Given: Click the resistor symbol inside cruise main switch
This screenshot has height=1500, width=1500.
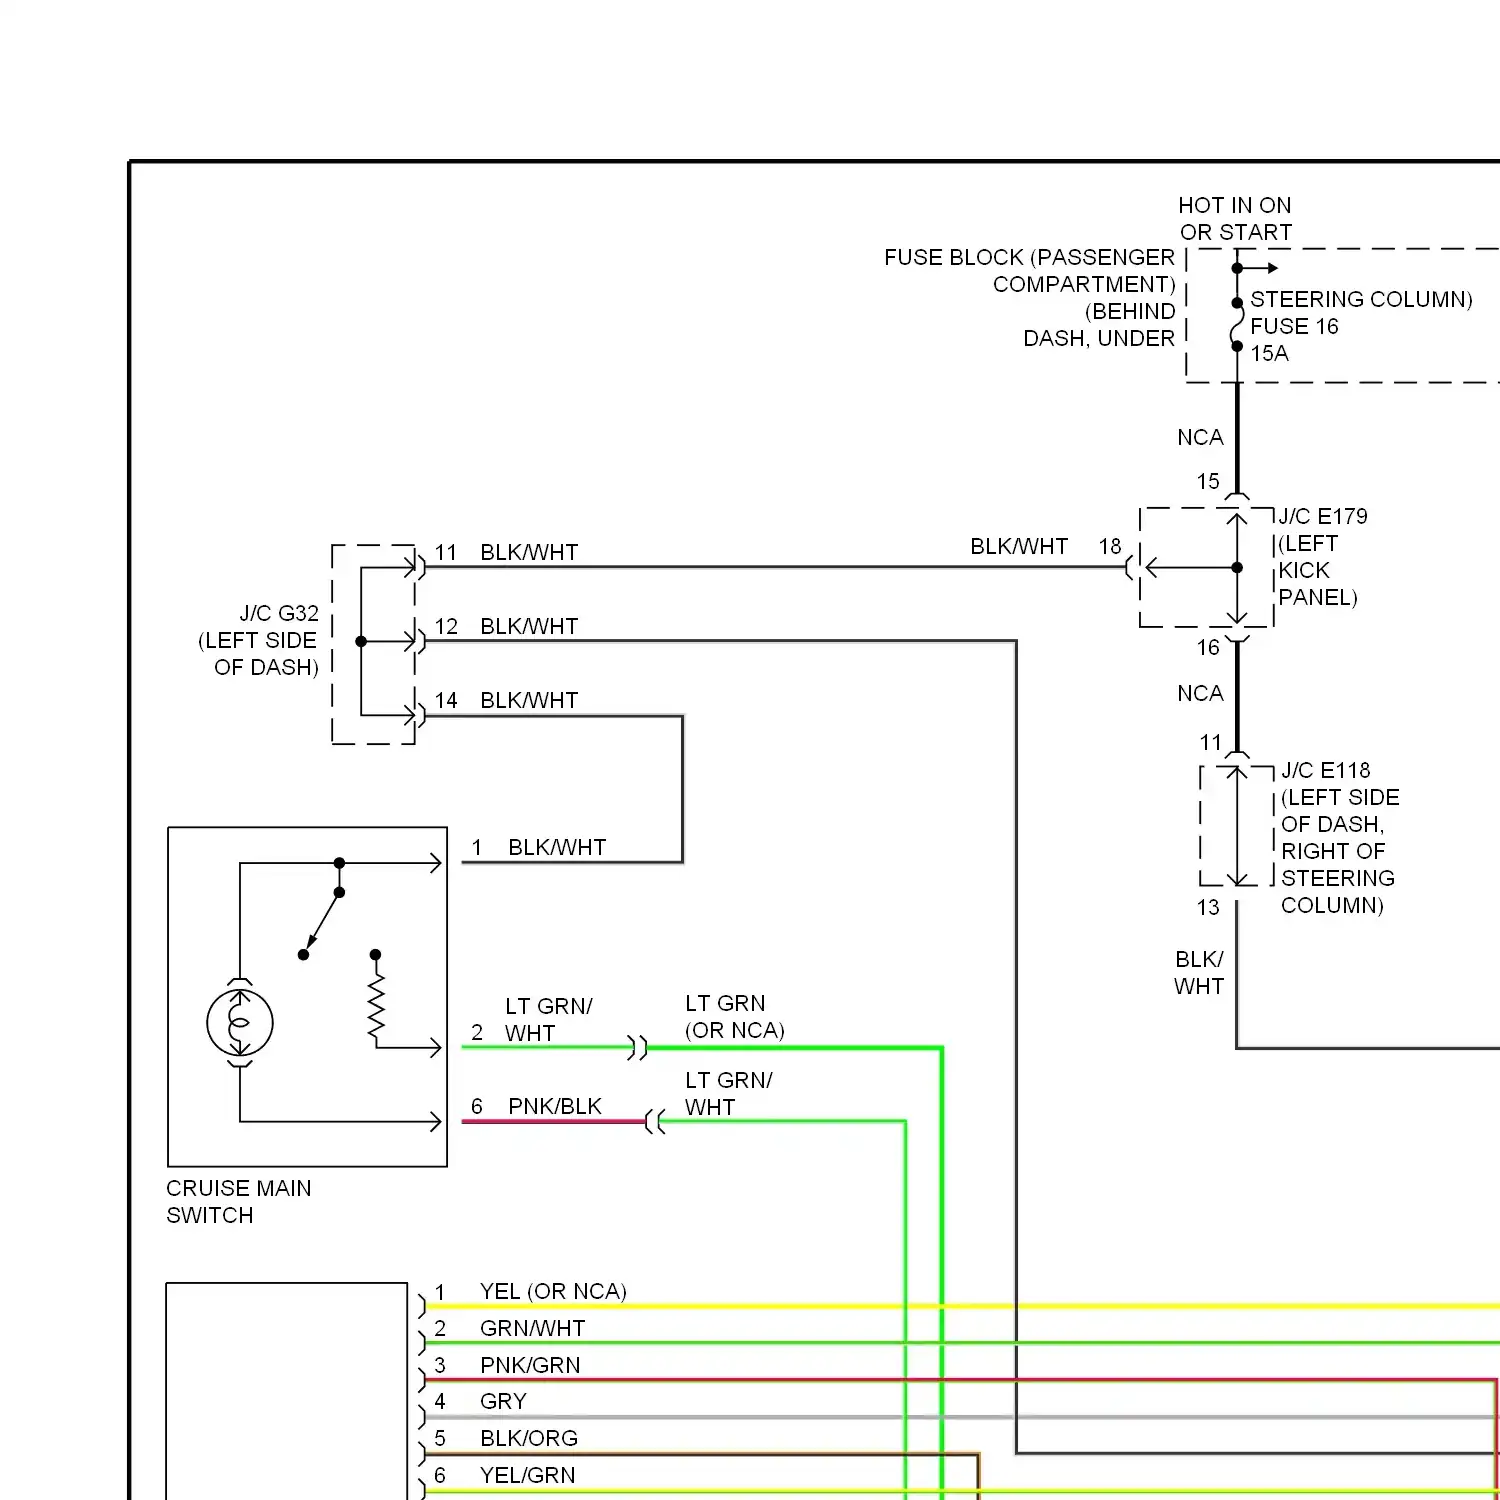Looking at the screenshot, I should click(x=376, y=1005).
